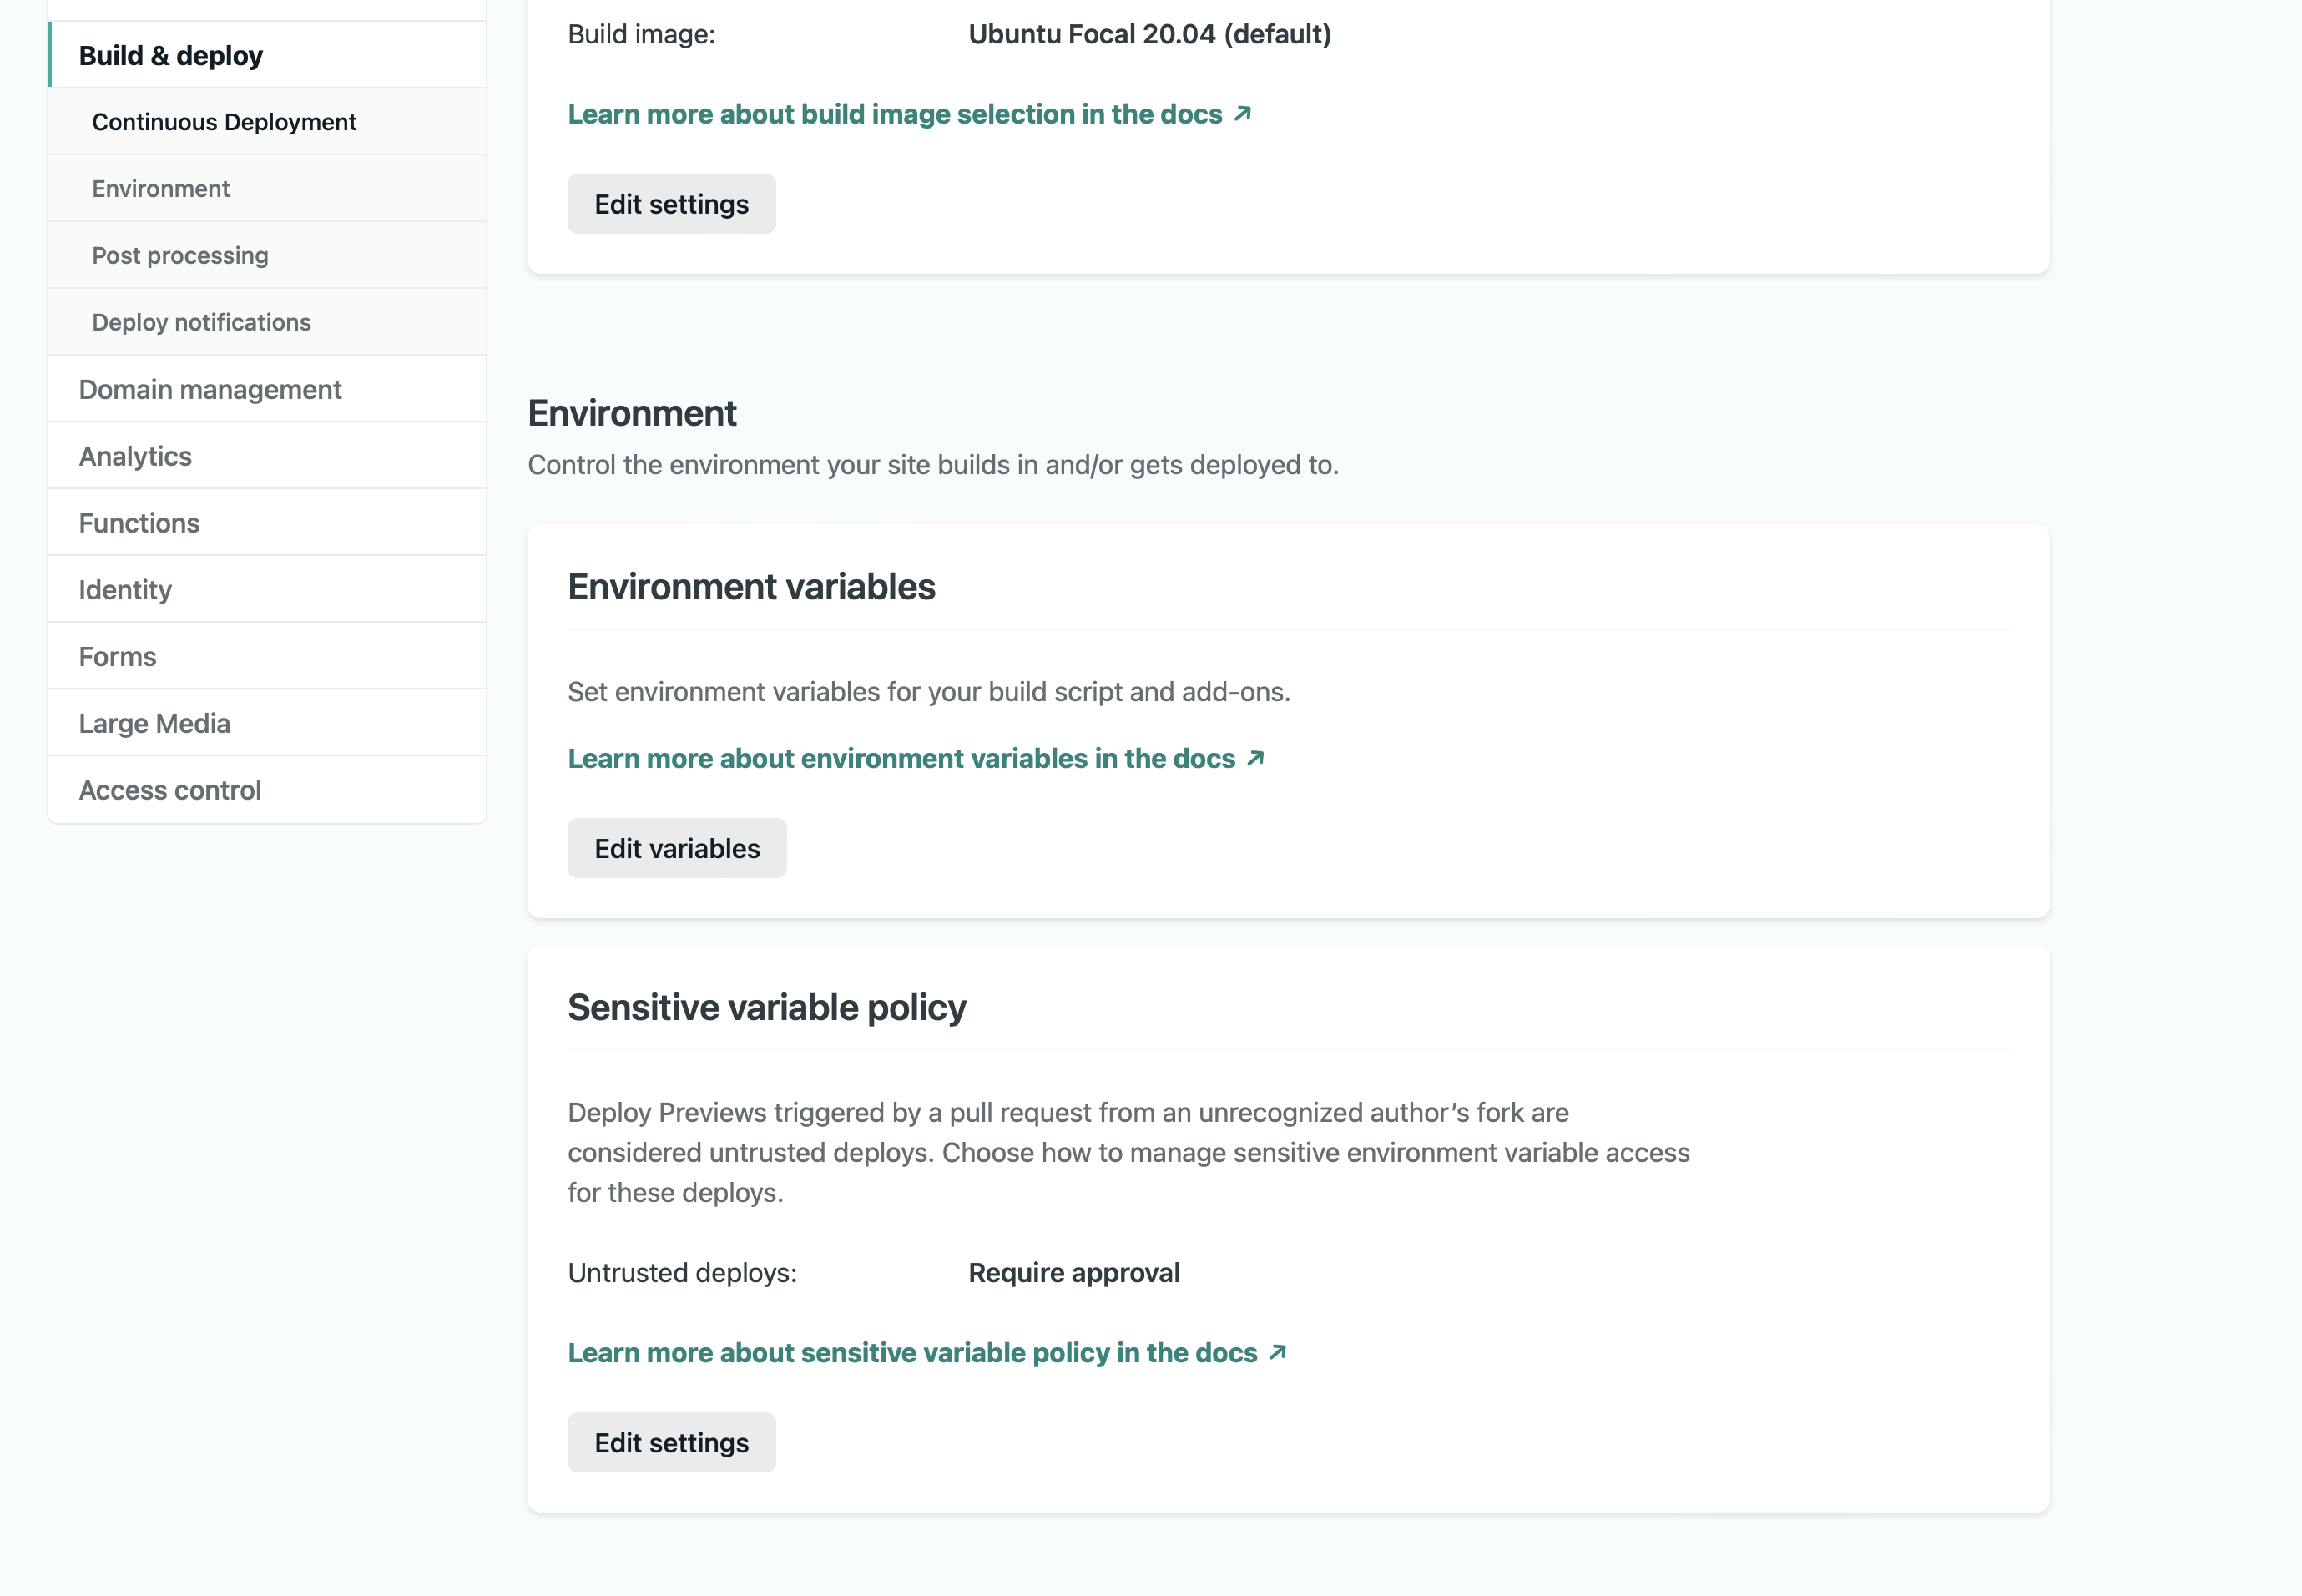This screenshot has width=2302, height=1596.
Task: Open sensitive variable policy docs
Action: [913, 1352]
